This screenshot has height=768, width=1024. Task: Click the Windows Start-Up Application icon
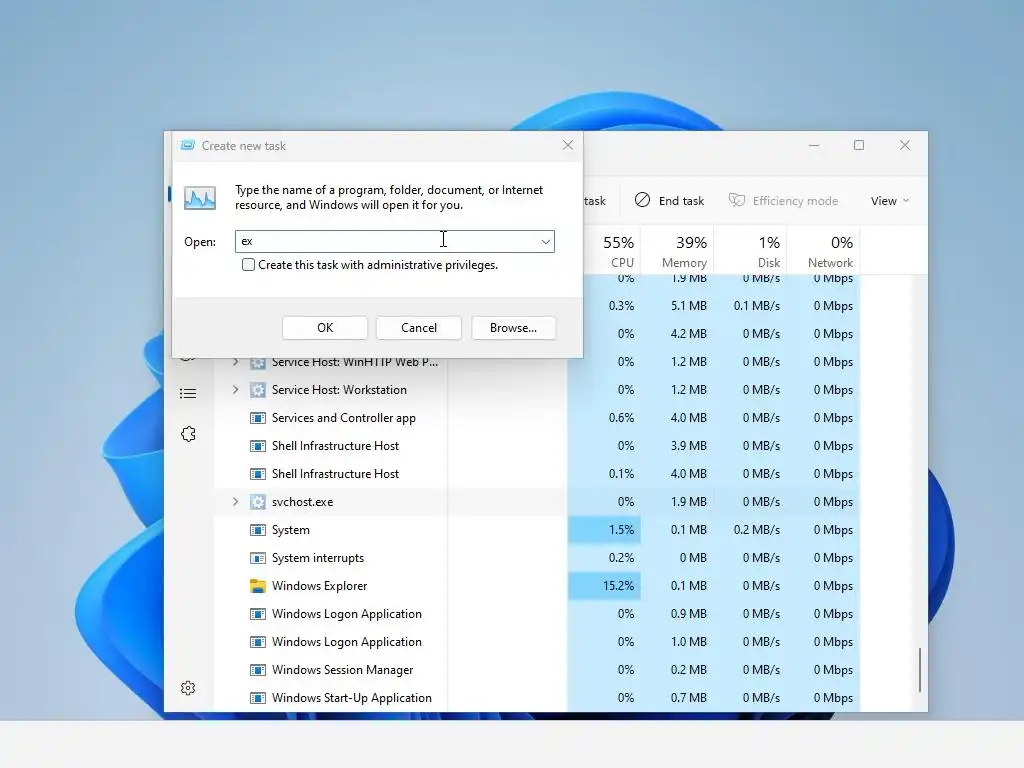[x=258, y=697]
